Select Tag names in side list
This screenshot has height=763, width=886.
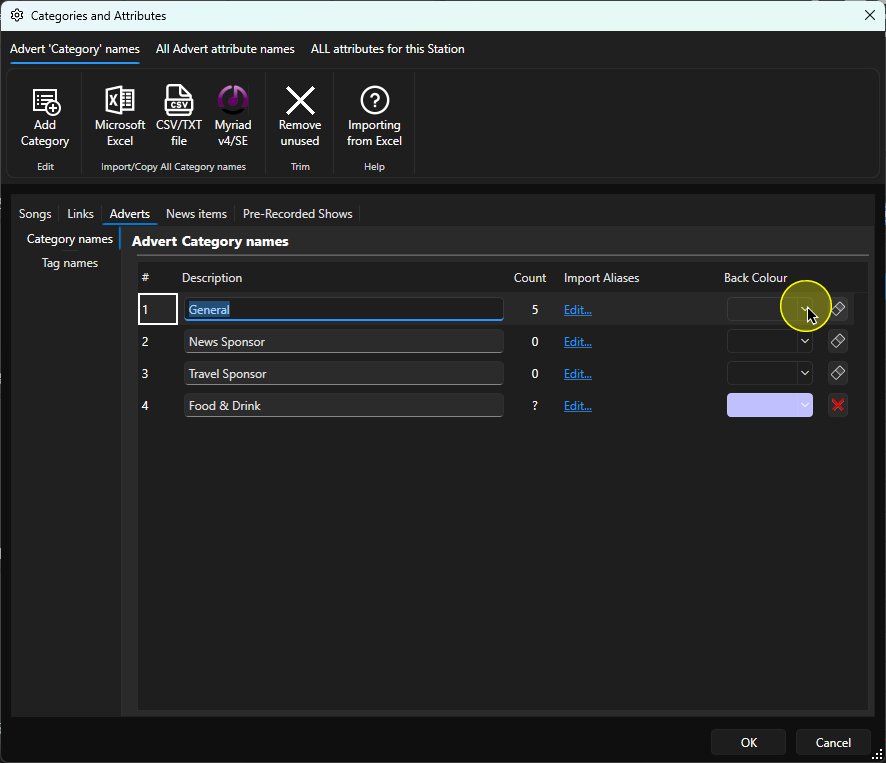click(70, 263)
